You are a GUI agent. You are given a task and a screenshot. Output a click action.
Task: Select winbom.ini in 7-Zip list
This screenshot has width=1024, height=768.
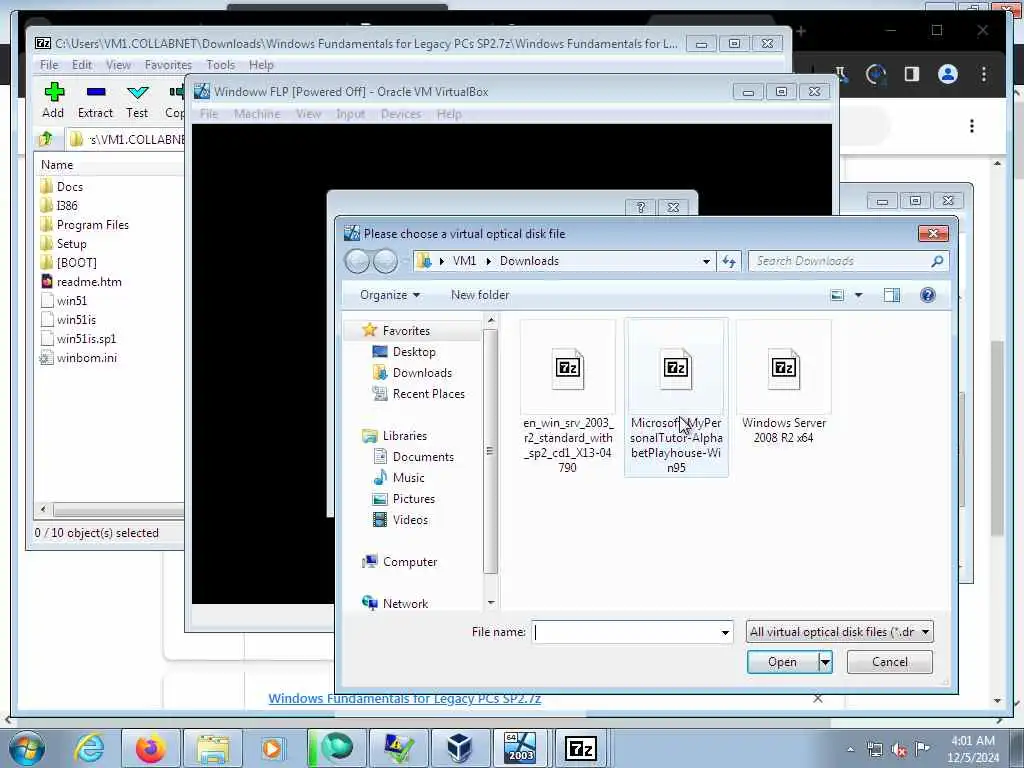86,358
